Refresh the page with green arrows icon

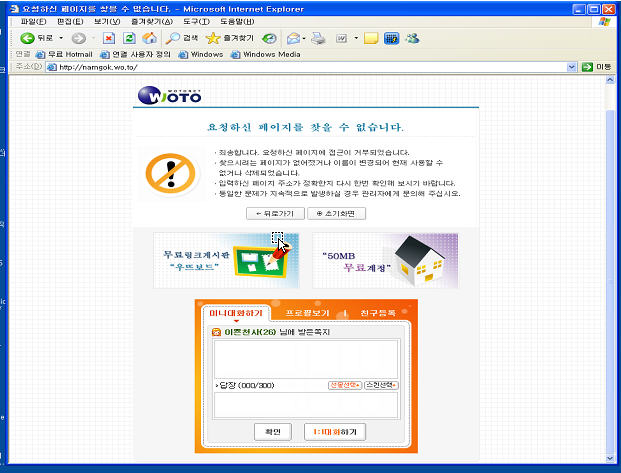(129, 38)
